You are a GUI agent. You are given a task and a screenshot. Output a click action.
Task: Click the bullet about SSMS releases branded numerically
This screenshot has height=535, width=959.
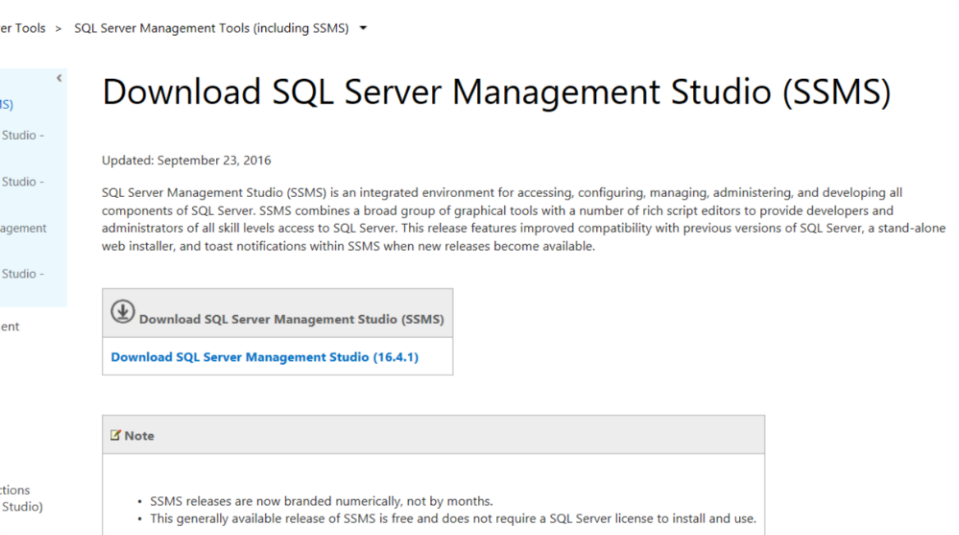(321, 501)
